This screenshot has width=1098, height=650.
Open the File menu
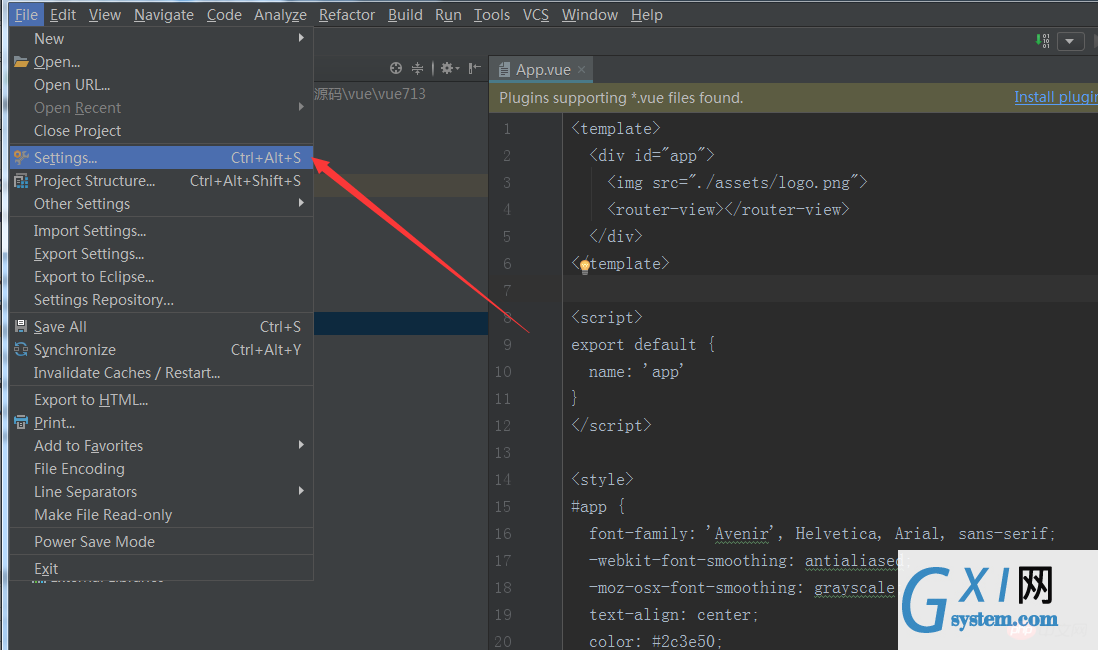click(27, 15)
